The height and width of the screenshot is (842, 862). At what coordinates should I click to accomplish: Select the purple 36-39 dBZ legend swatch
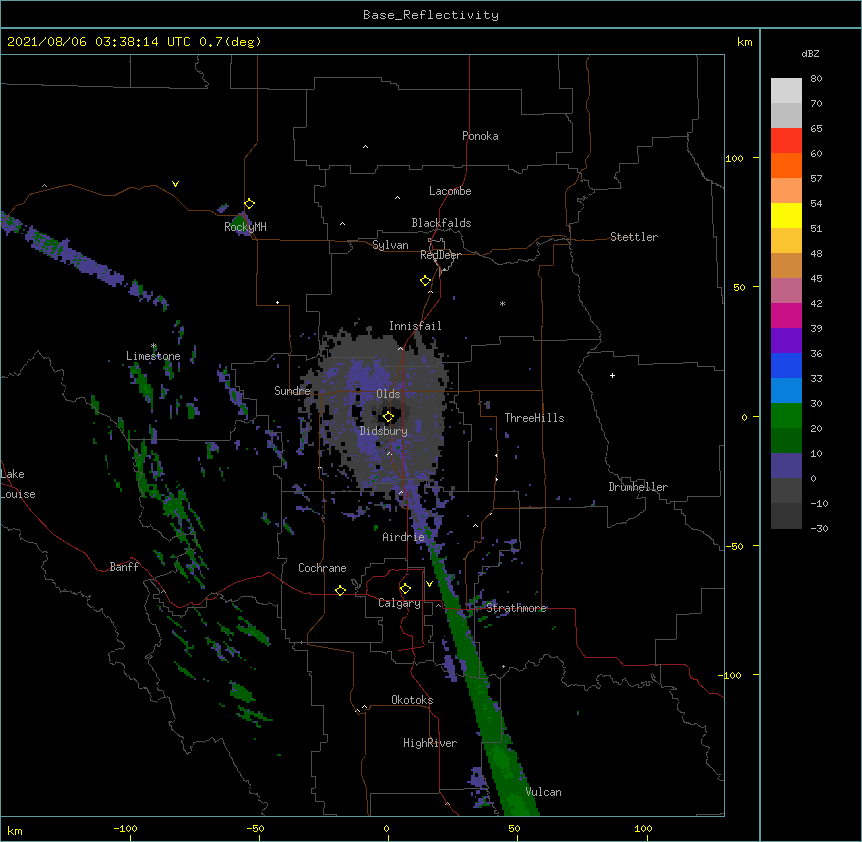tap(786, 341)
